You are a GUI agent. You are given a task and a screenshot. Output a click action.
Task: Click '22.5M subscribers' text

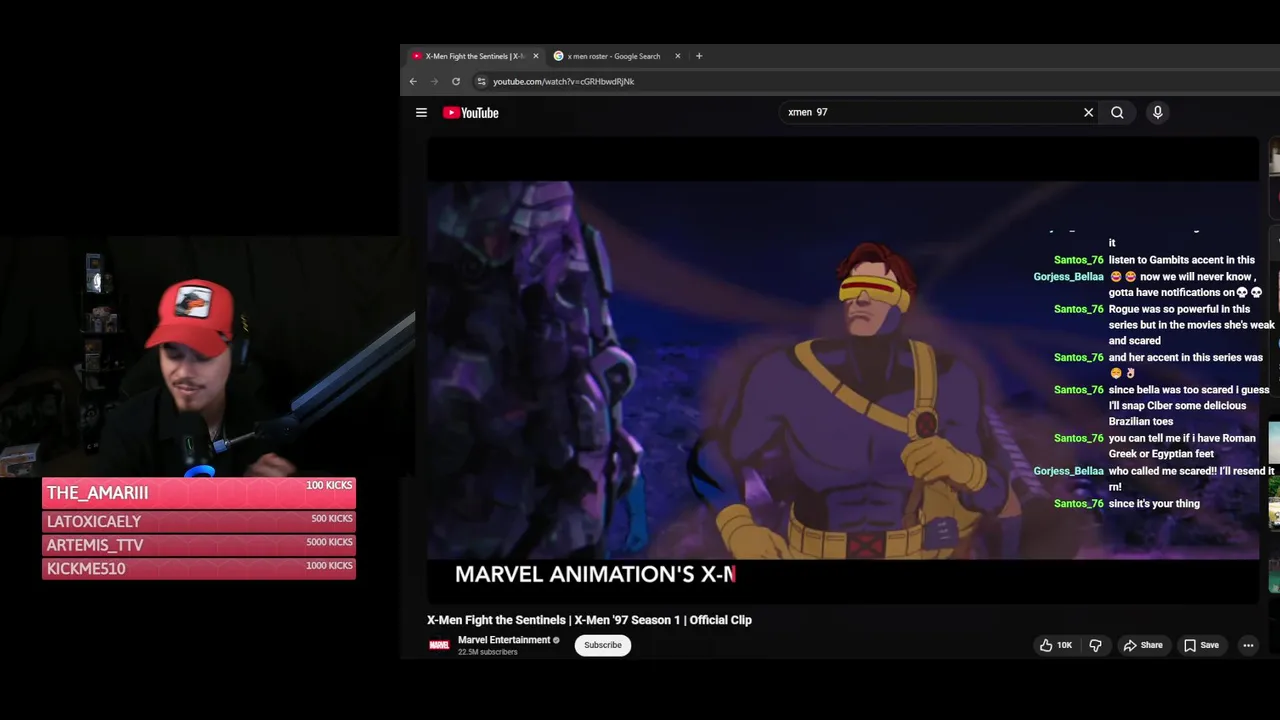(488, 652)
